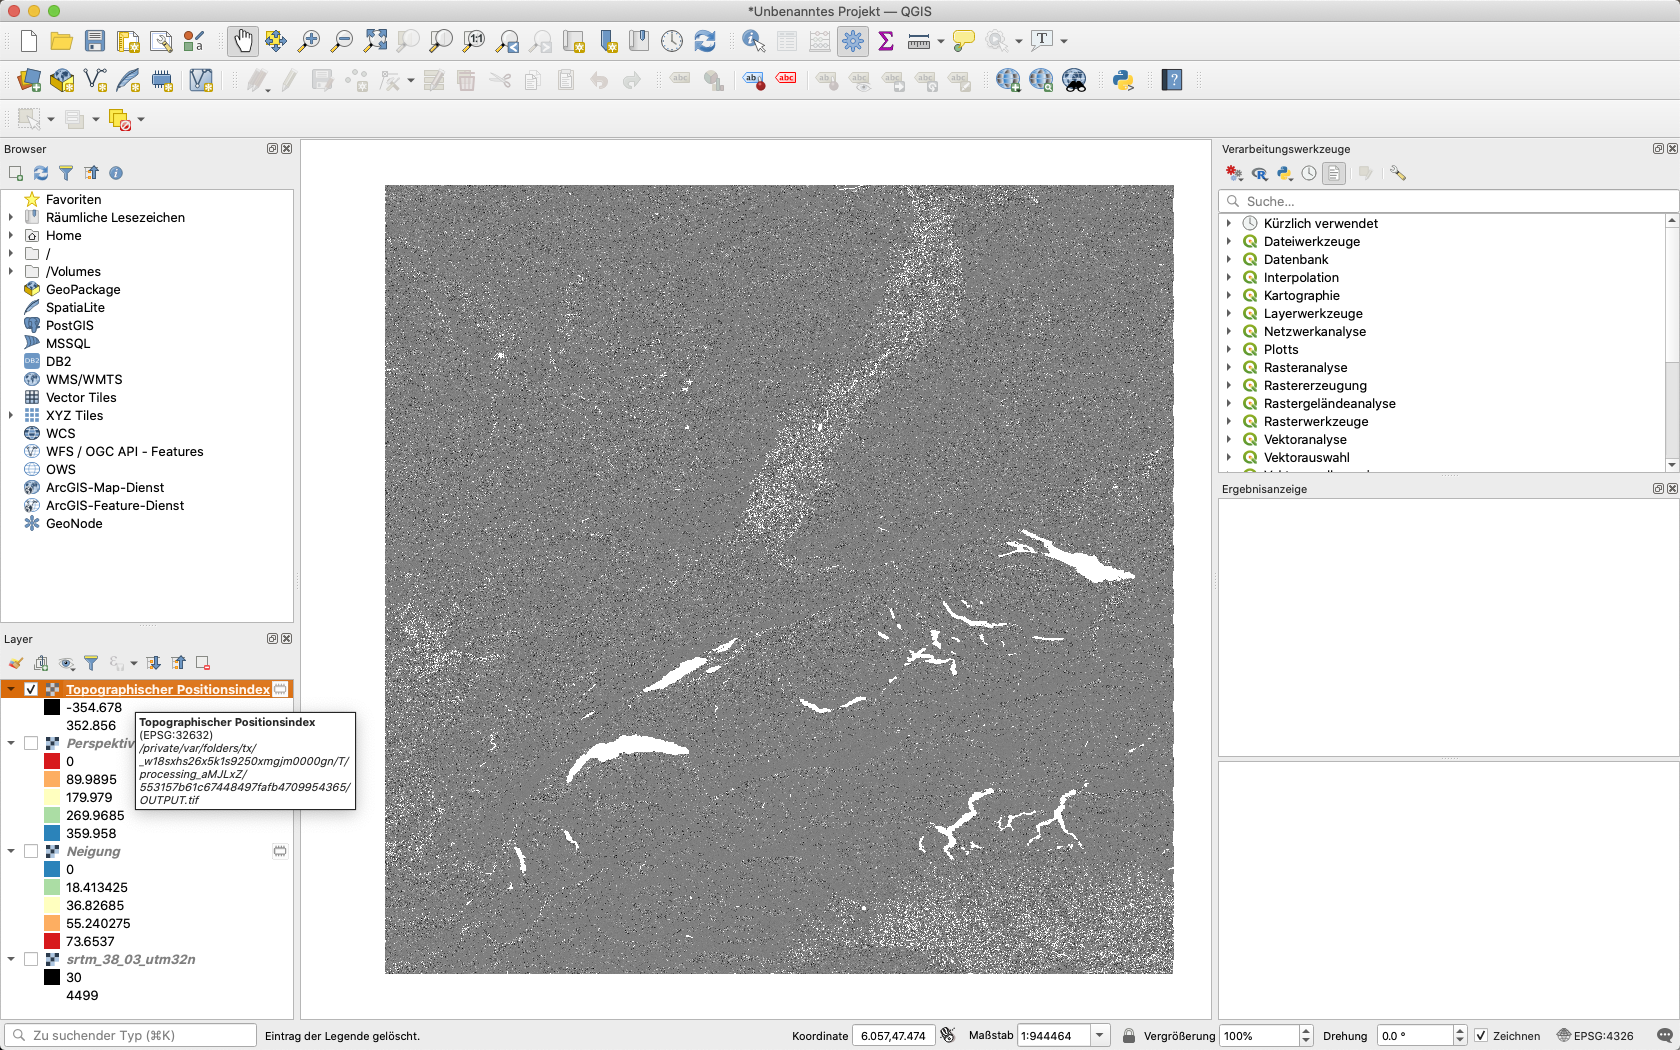Click the Zoom In magnifier tool
The height and width of the screenshot is (1050, 1680).
(x=309, y=41)
